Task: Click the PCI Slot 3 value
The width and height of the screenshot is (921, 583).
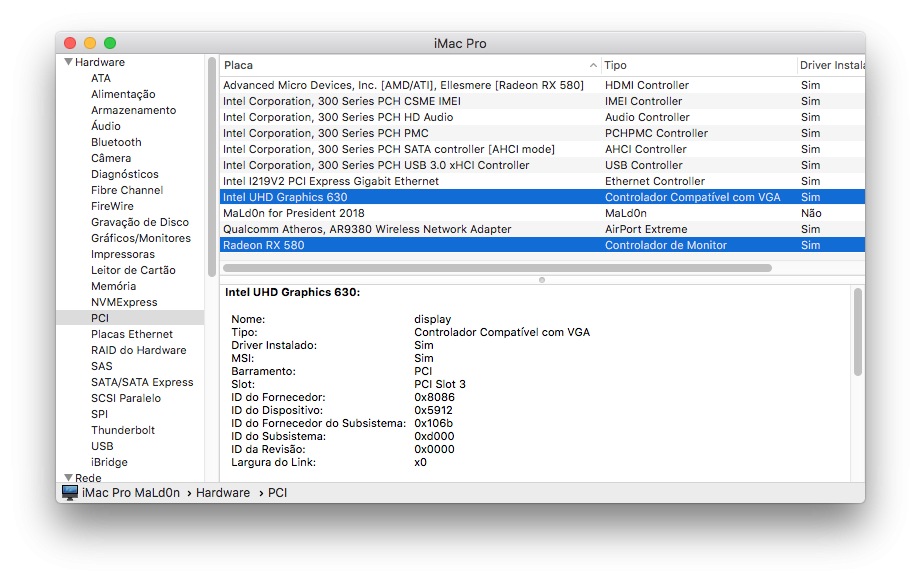Action: pos(439,384)
